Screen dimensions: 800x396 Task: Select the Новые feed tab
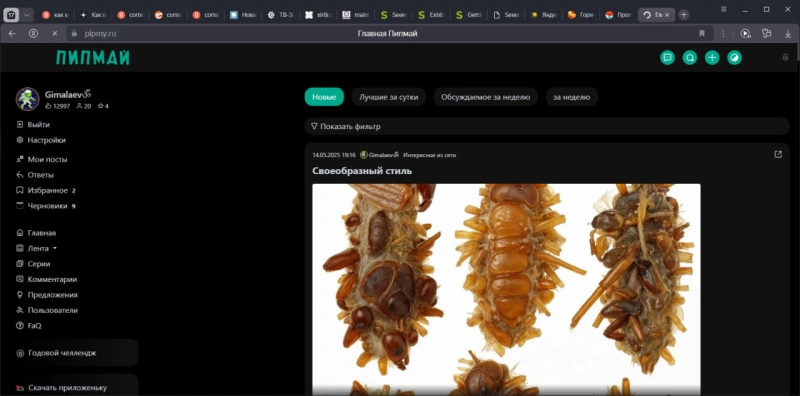[324, 97]
